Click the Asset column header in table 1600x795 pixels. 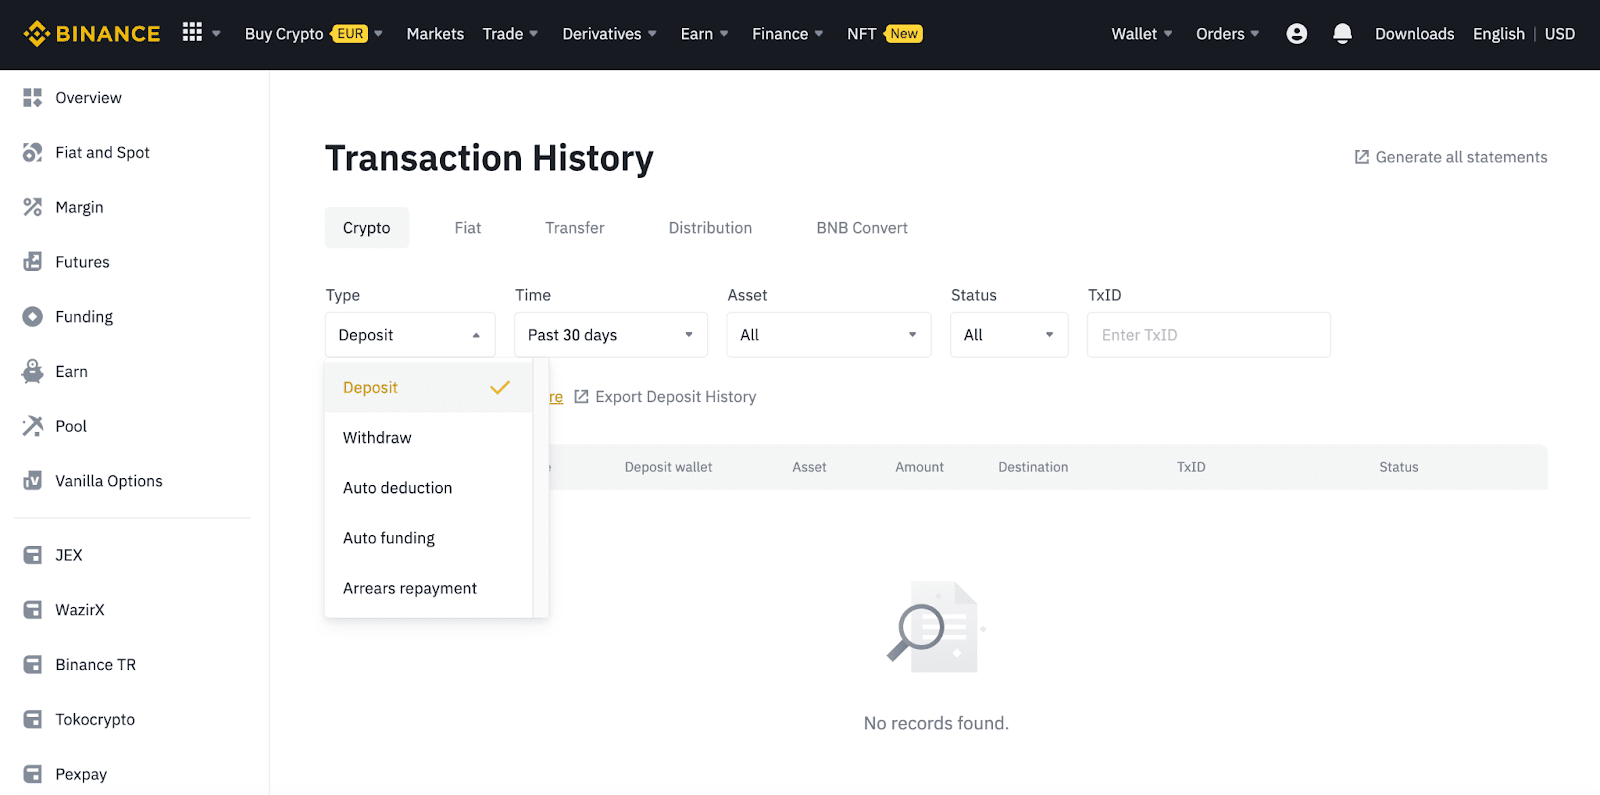pyautogui.click(x=810, y=467)
